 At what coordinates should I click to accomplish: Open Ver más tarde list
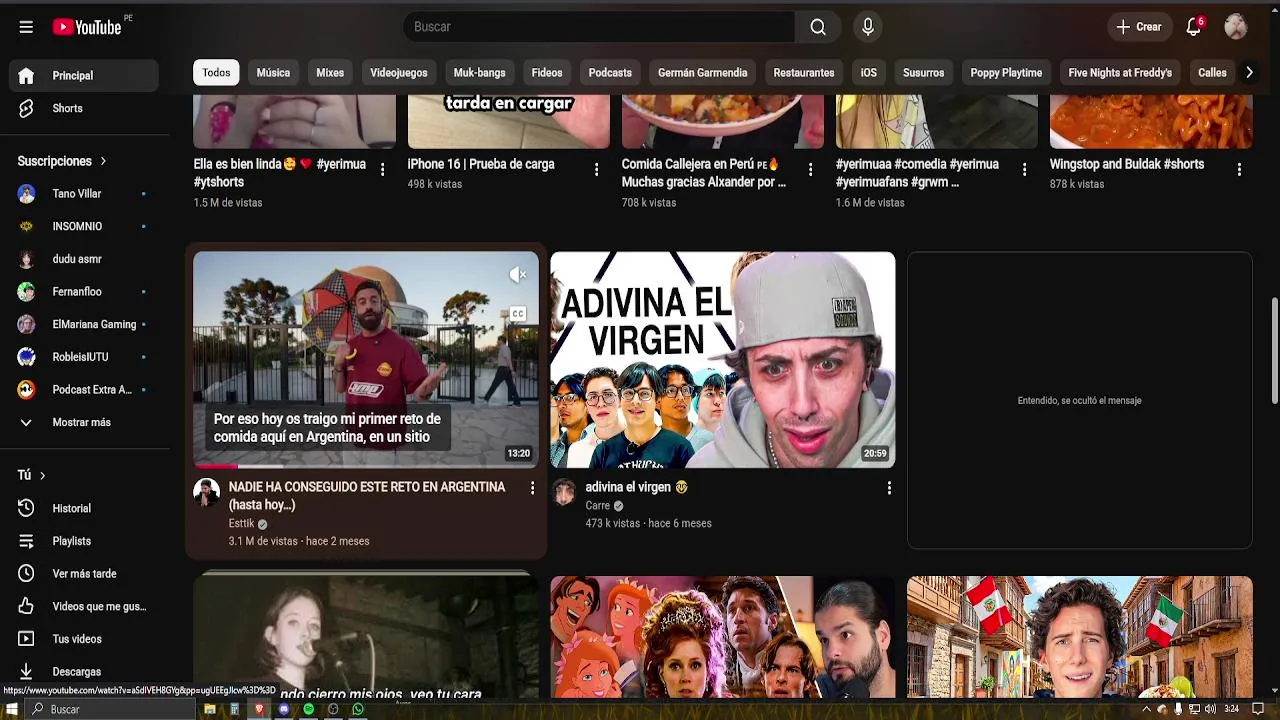point(84,574)
